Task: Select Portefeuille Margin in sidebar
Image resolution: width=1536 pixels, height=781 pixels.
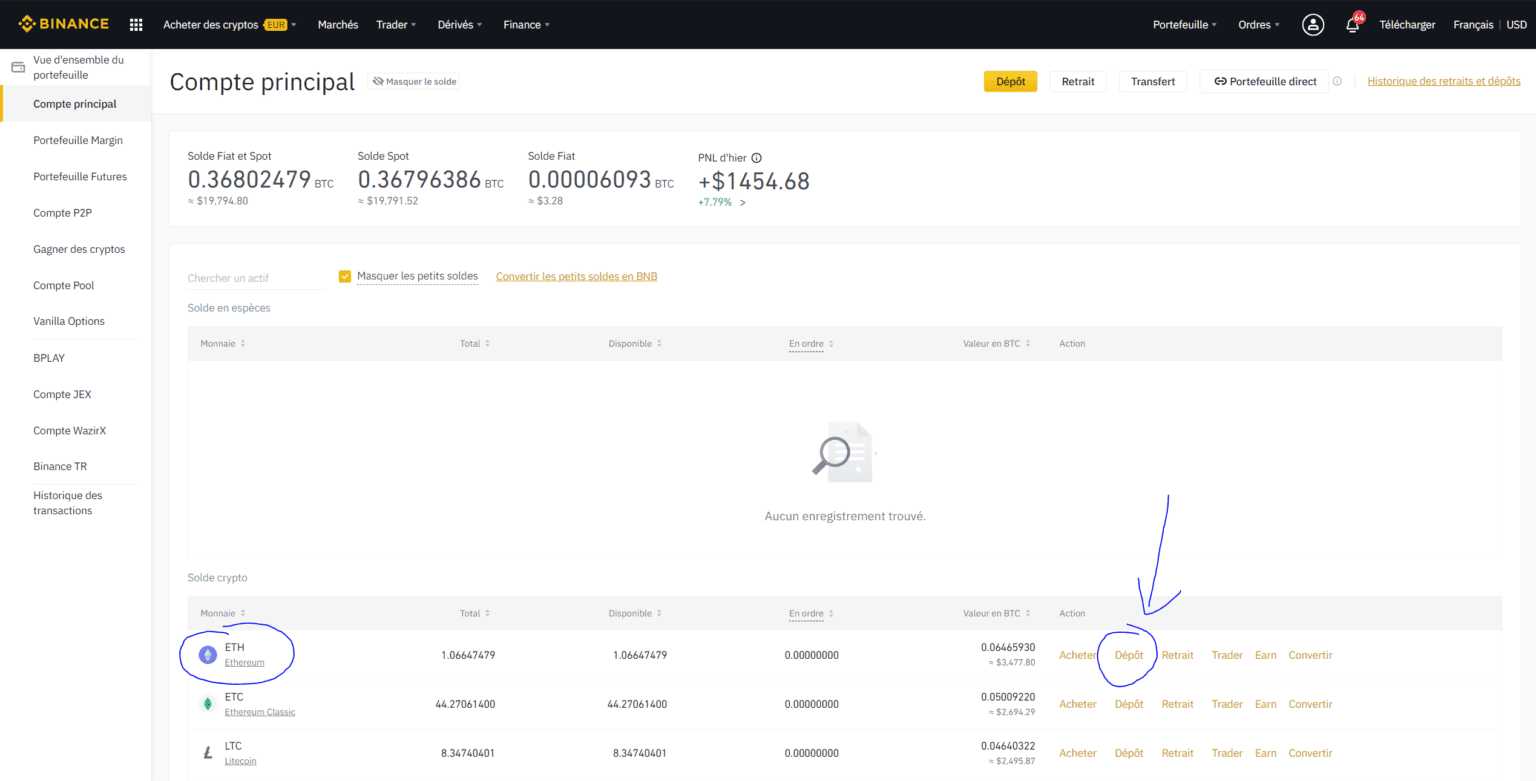Action: tap(78, 140)
